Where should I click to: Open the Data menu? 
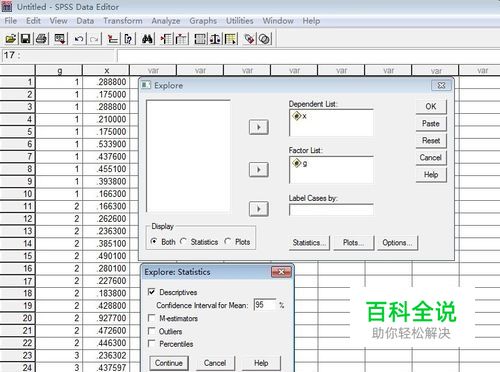pos(85,21)
